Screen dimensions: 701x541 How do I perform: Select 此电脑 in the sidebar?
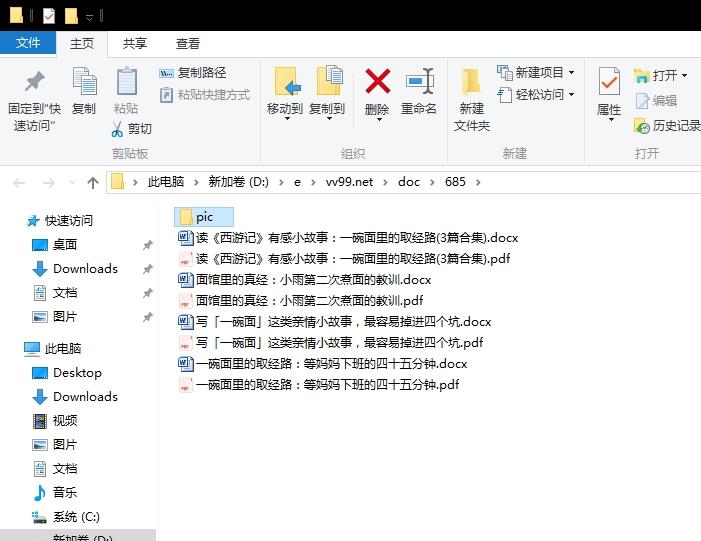point(52,348)
